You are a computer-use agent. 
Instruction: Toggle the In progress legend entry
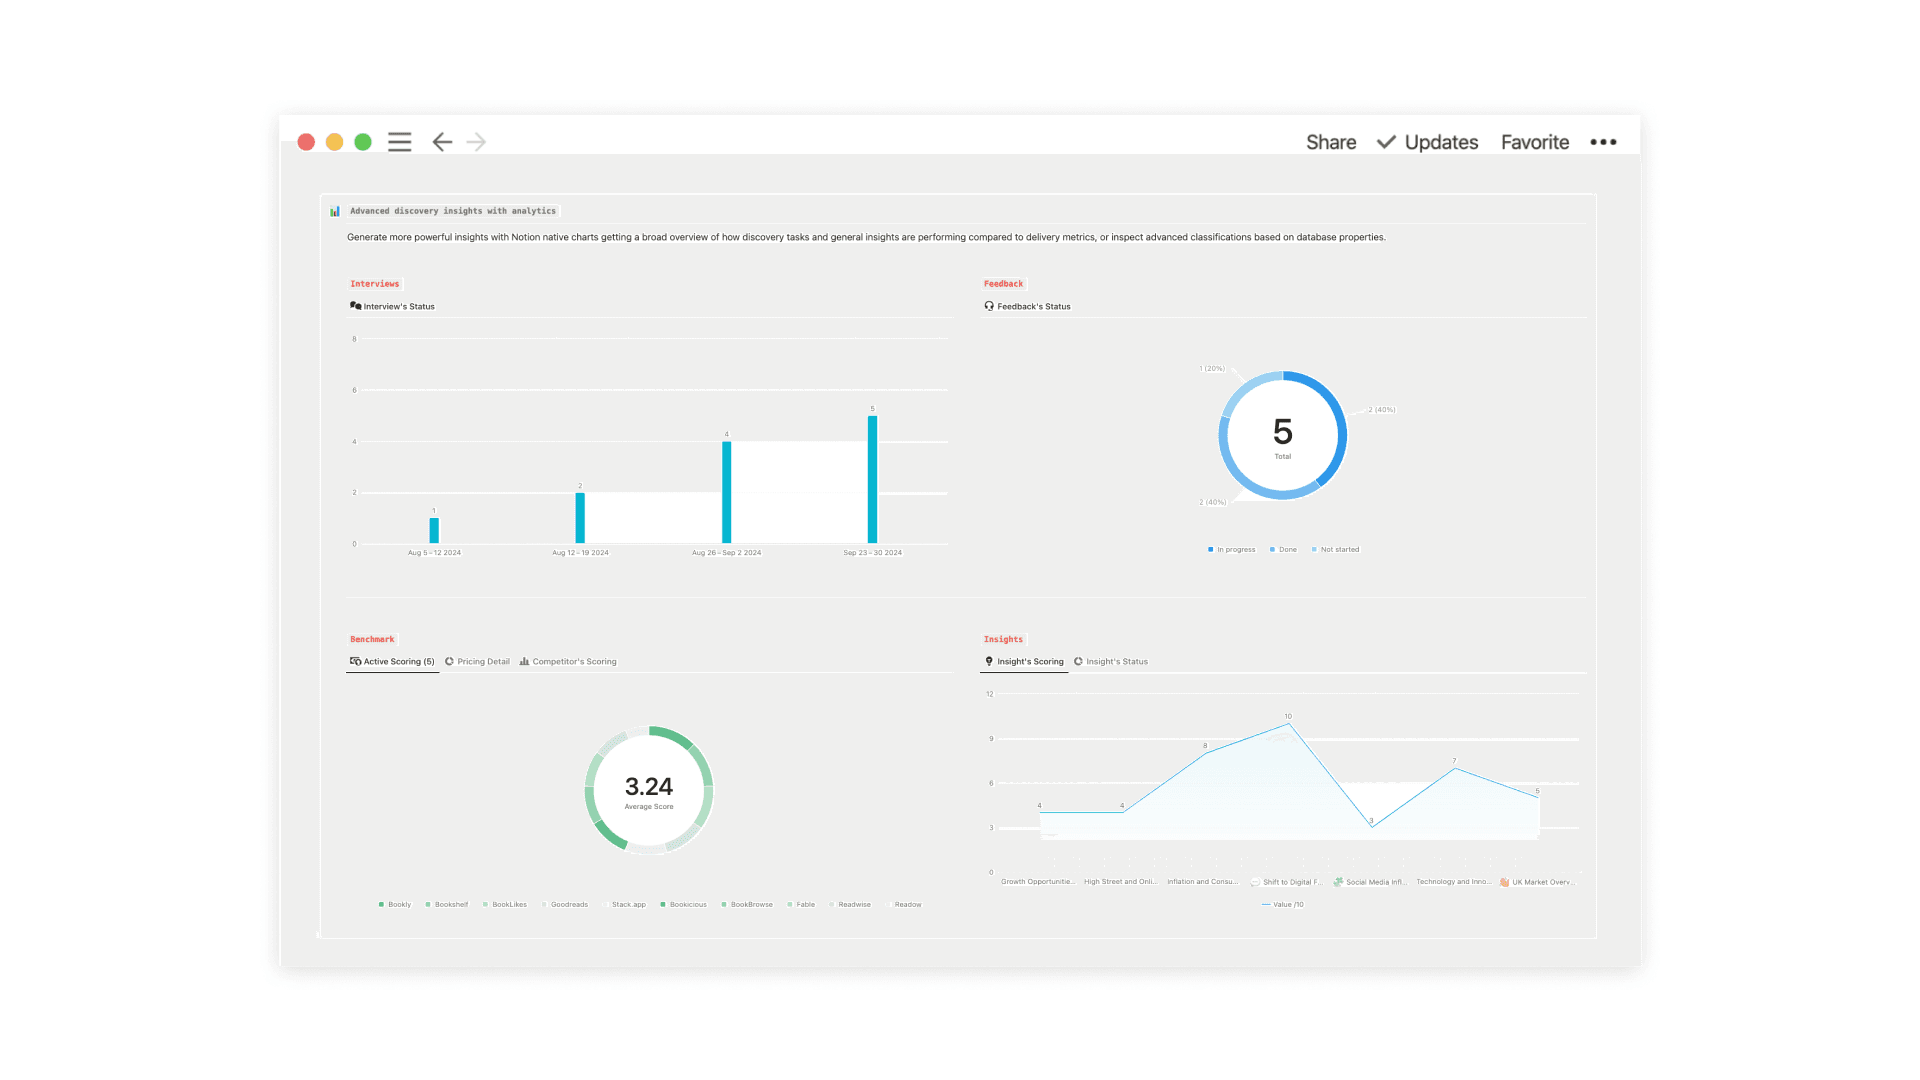coord(1231,549)
